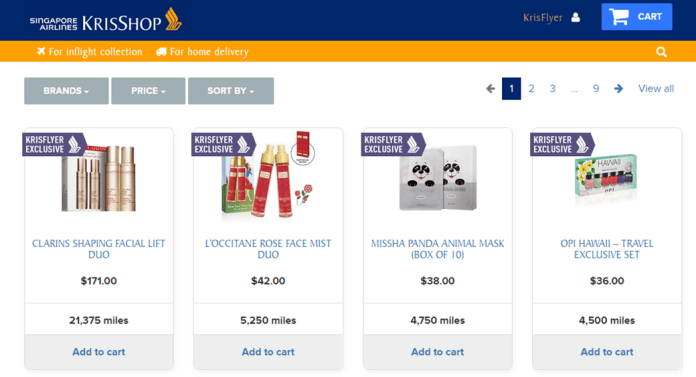Add OPI Hawaii set to cart
The width and height of the screenshot is (696, 377).
[x=607, y=352]
